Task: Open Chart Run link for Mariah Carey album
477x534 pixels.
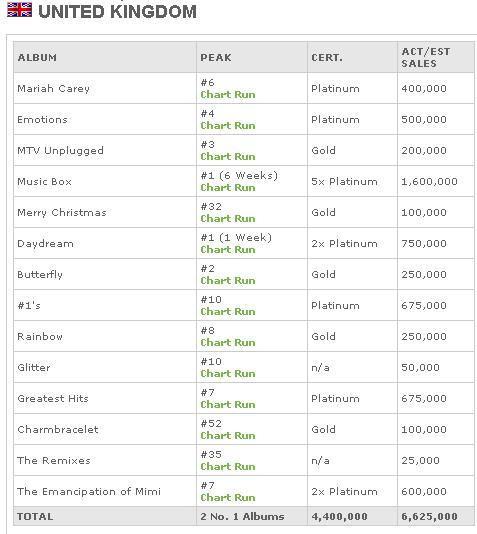Action: (228, 94)
